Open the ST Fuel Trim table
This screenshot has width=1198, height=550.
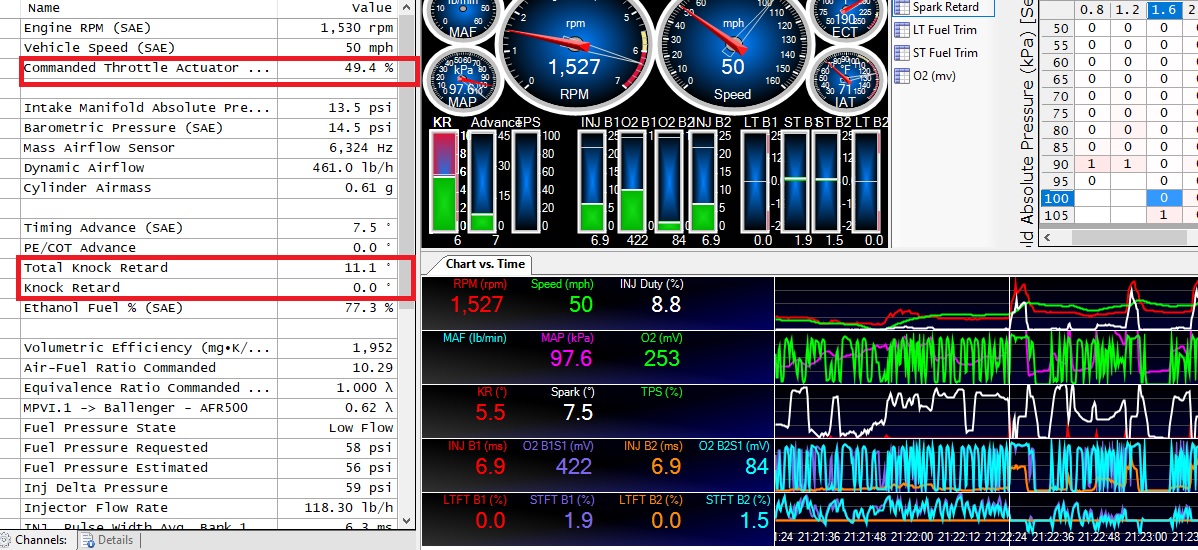[x=944, y=53]
